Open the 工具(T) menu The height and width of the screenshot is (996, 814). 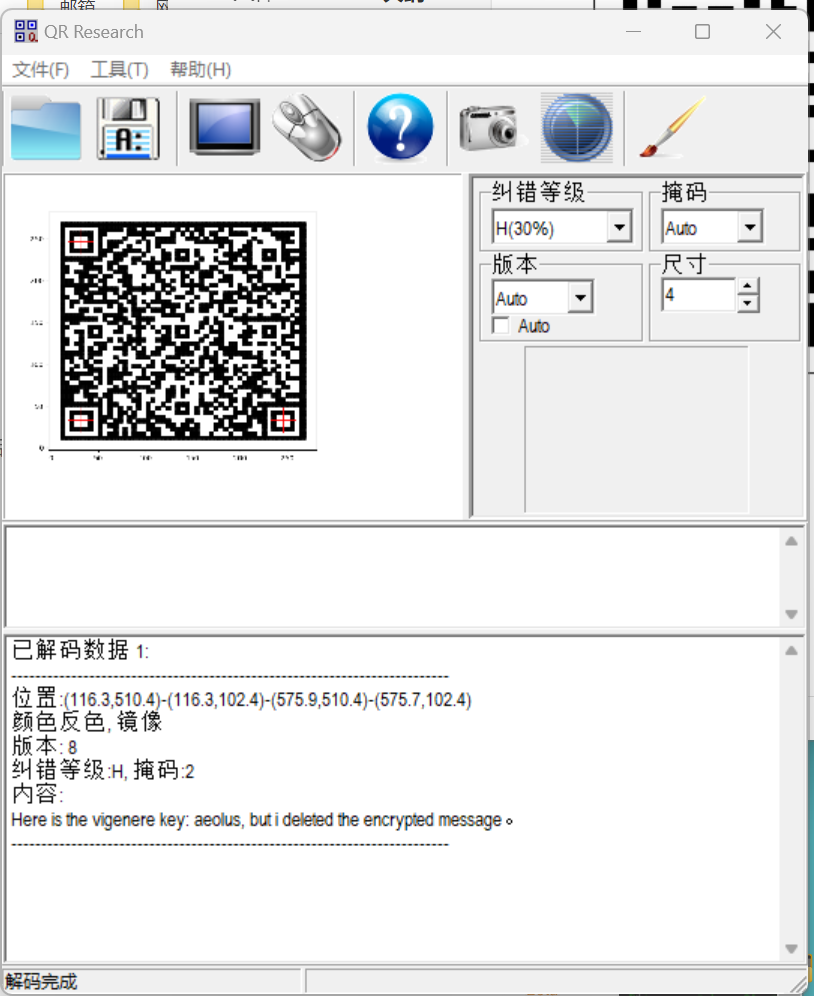point(119,69)
